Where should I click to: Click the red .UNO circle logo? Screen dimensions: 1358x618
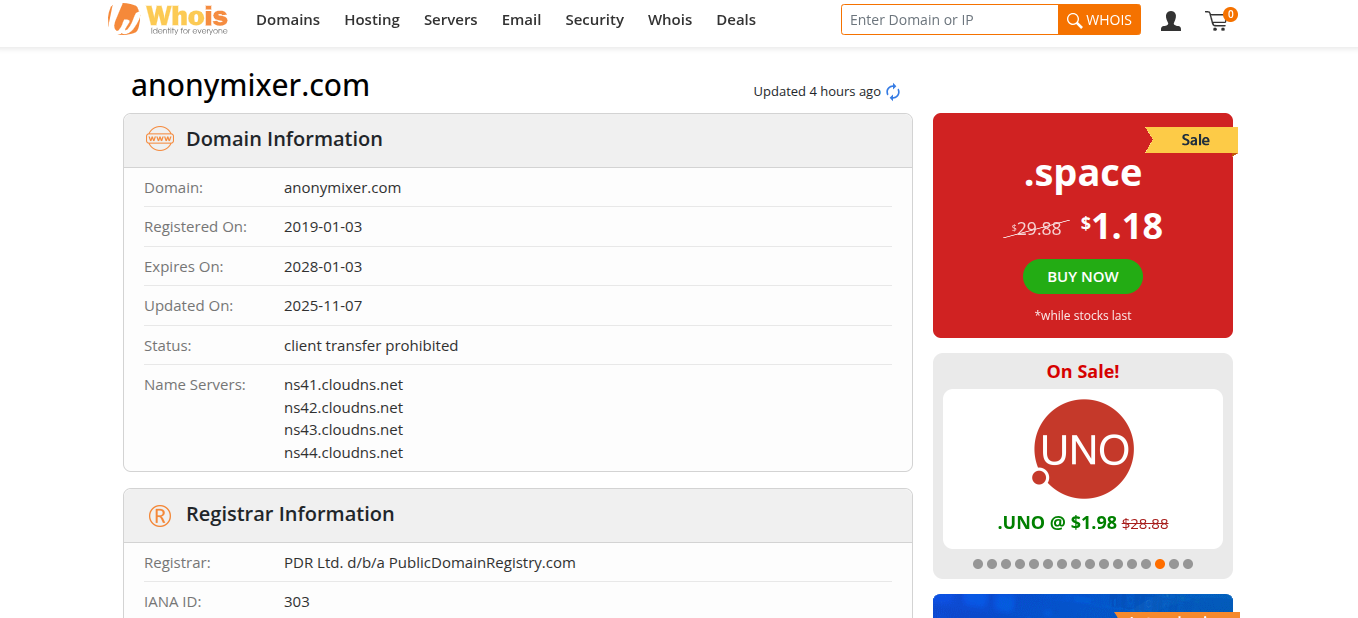pyautogui.click(x=1083, y=448)
